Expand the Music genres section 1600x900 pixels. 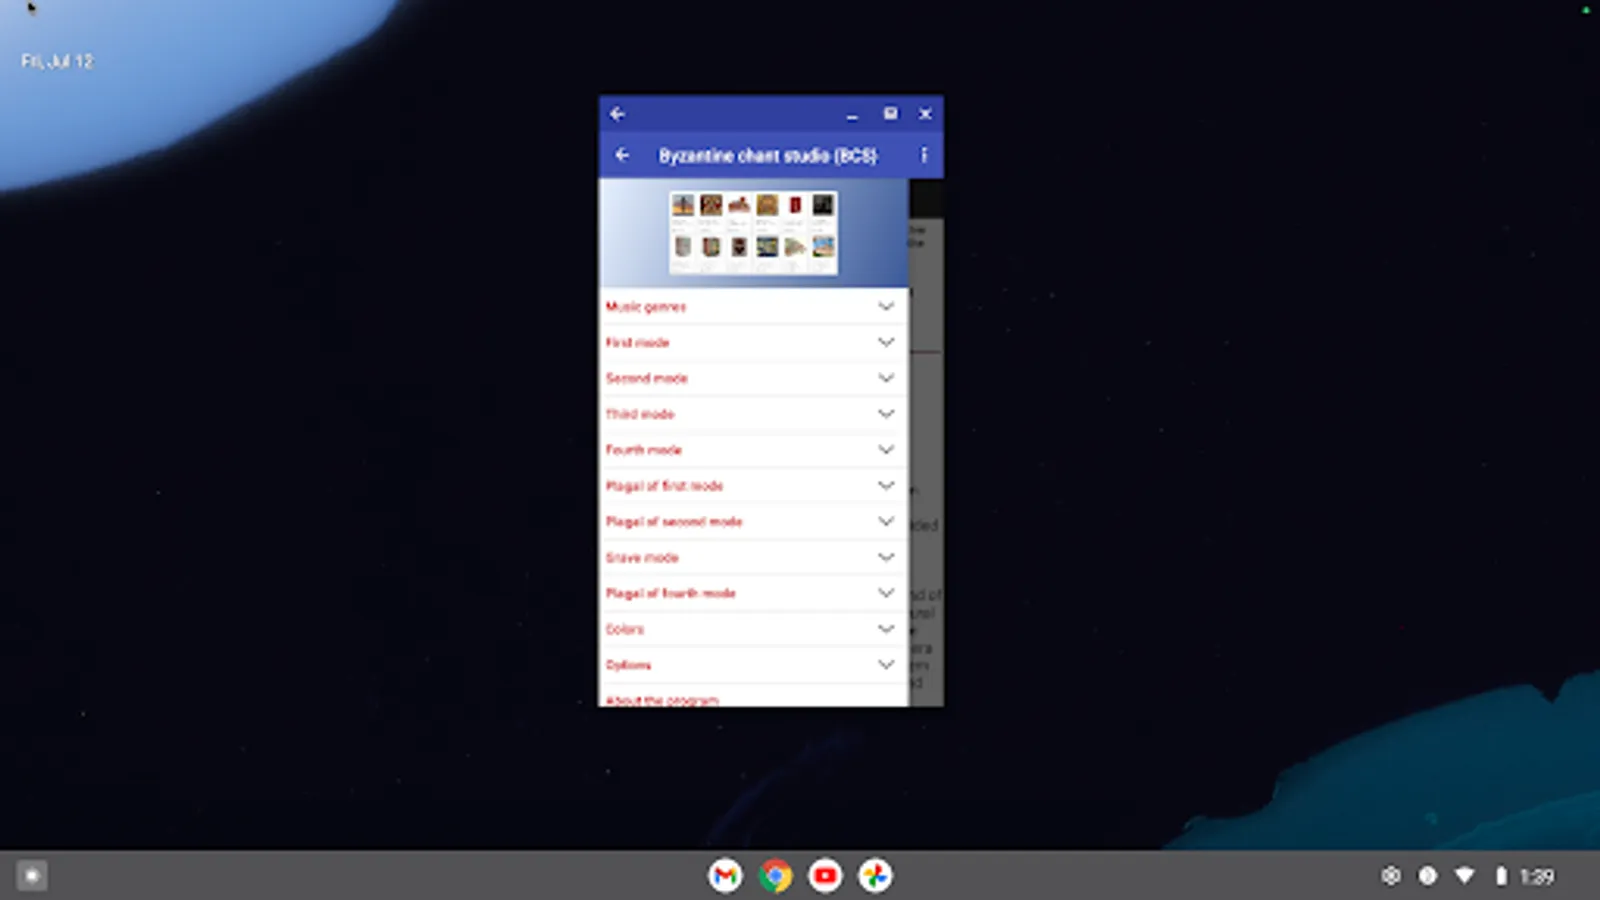click(750, 306)
